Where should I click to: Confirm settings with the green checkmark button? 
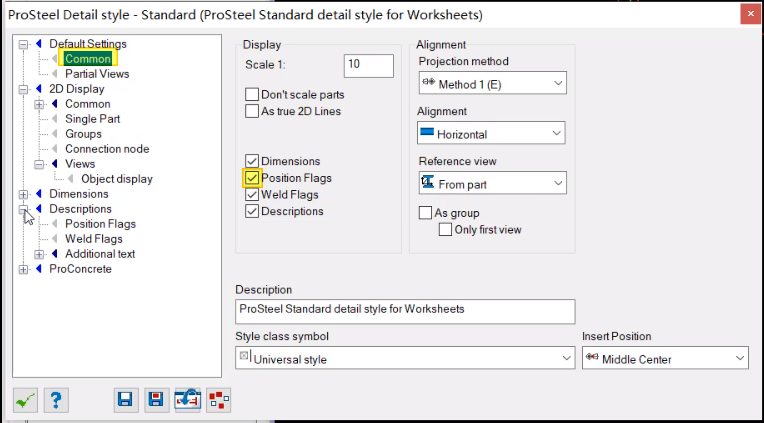(25, 400)
